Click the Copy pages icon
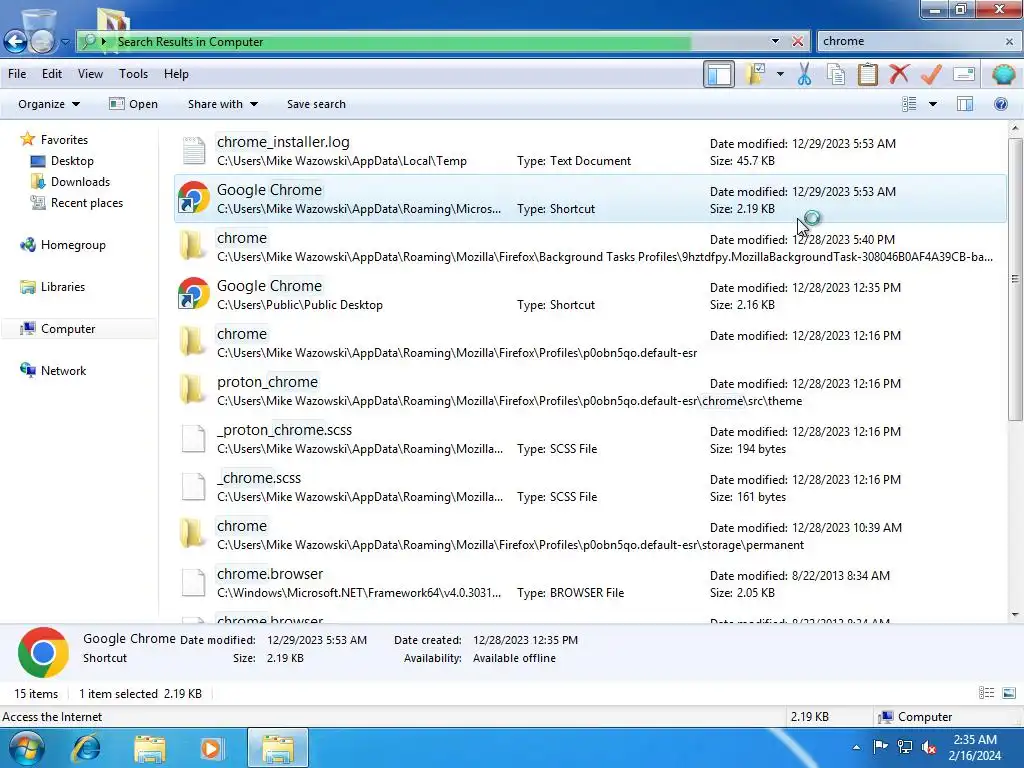Viewport: 1024px width, 768px height. tap(836, 74)
